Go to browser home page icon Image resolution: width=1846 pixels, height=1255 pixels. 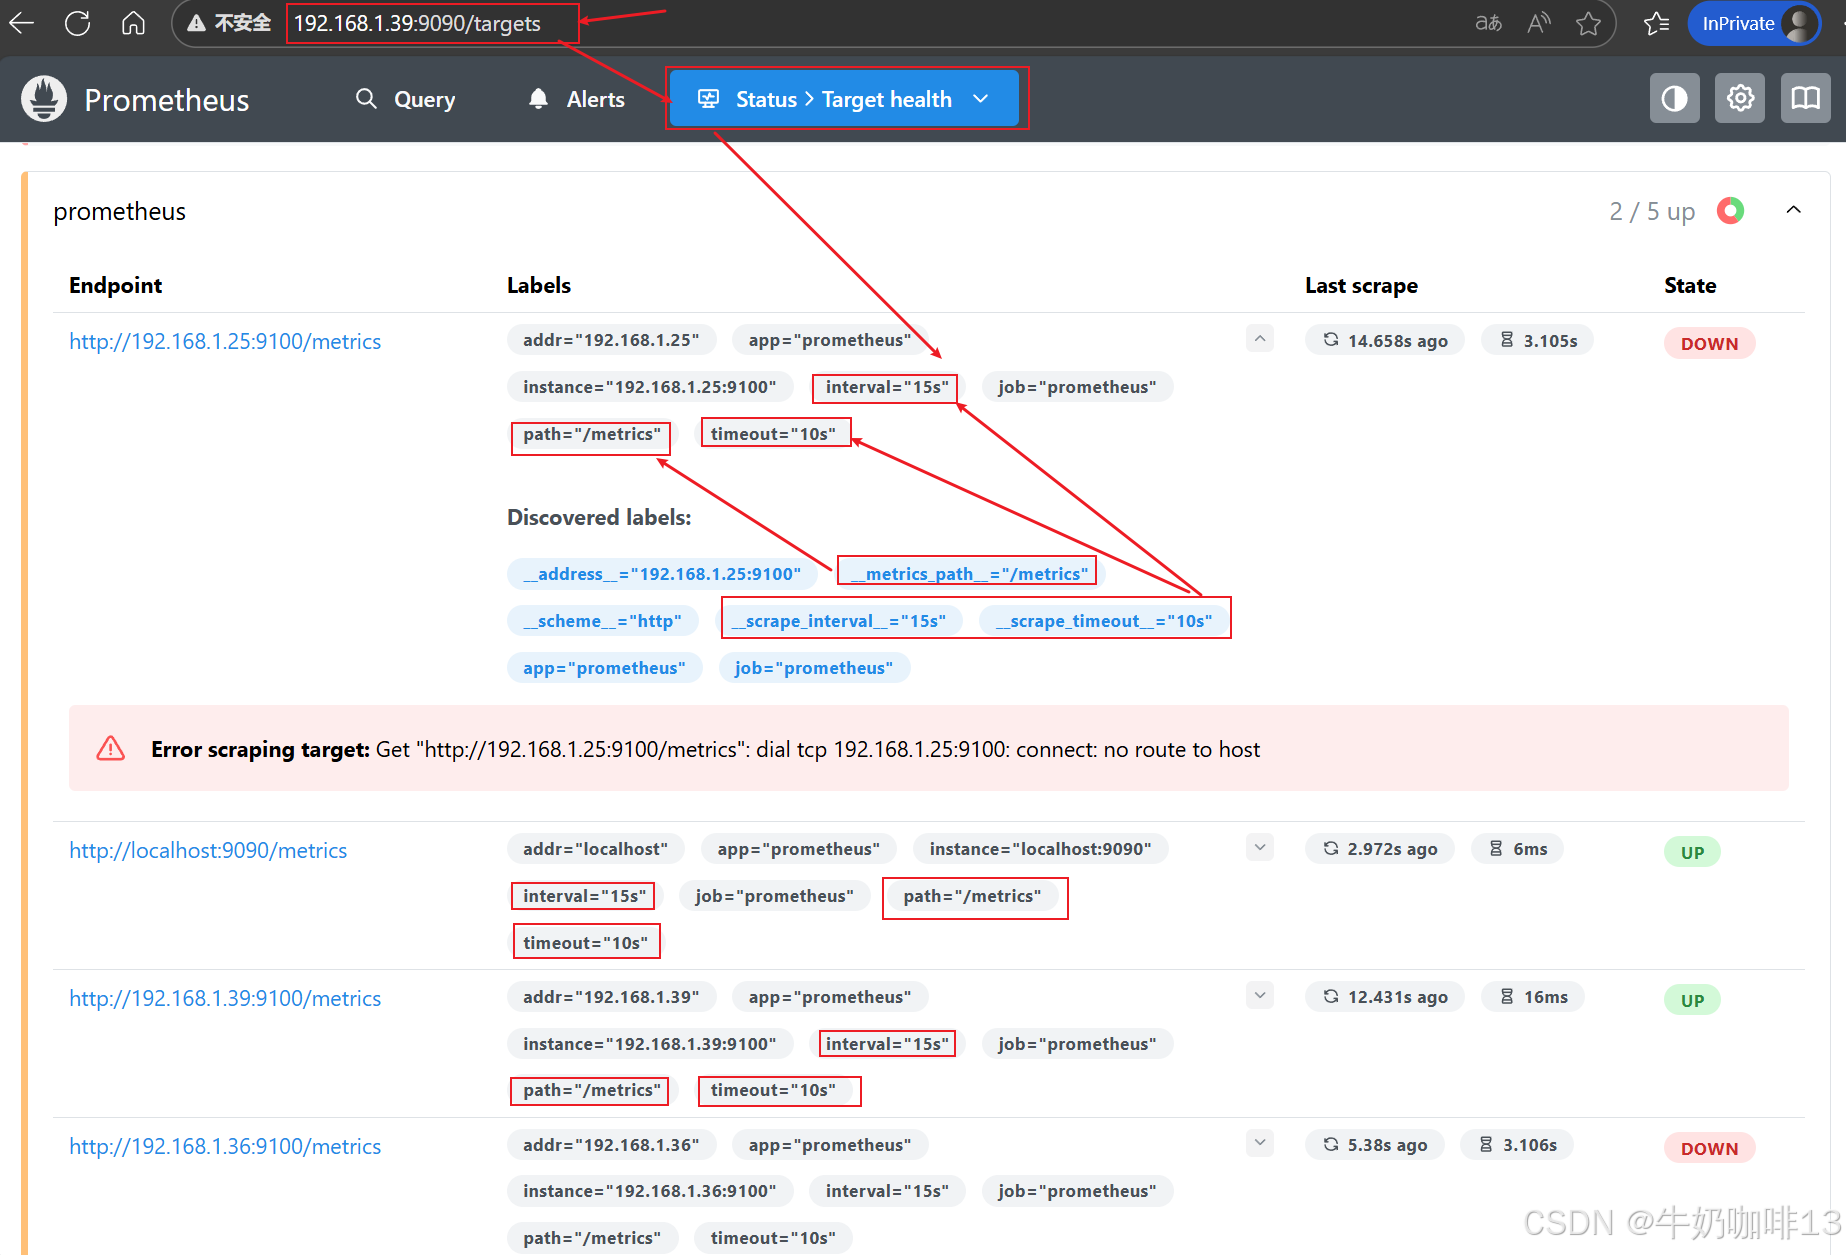133,23
